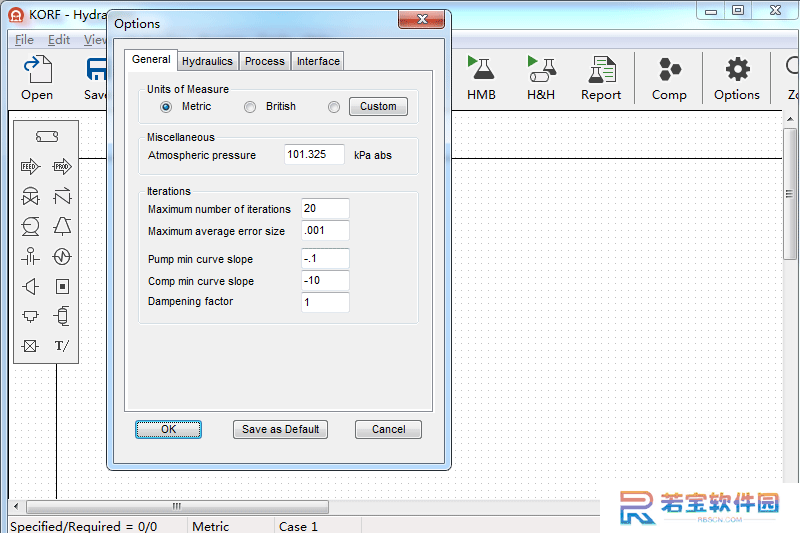Switch to the Process tab

[x=265, y=61]
